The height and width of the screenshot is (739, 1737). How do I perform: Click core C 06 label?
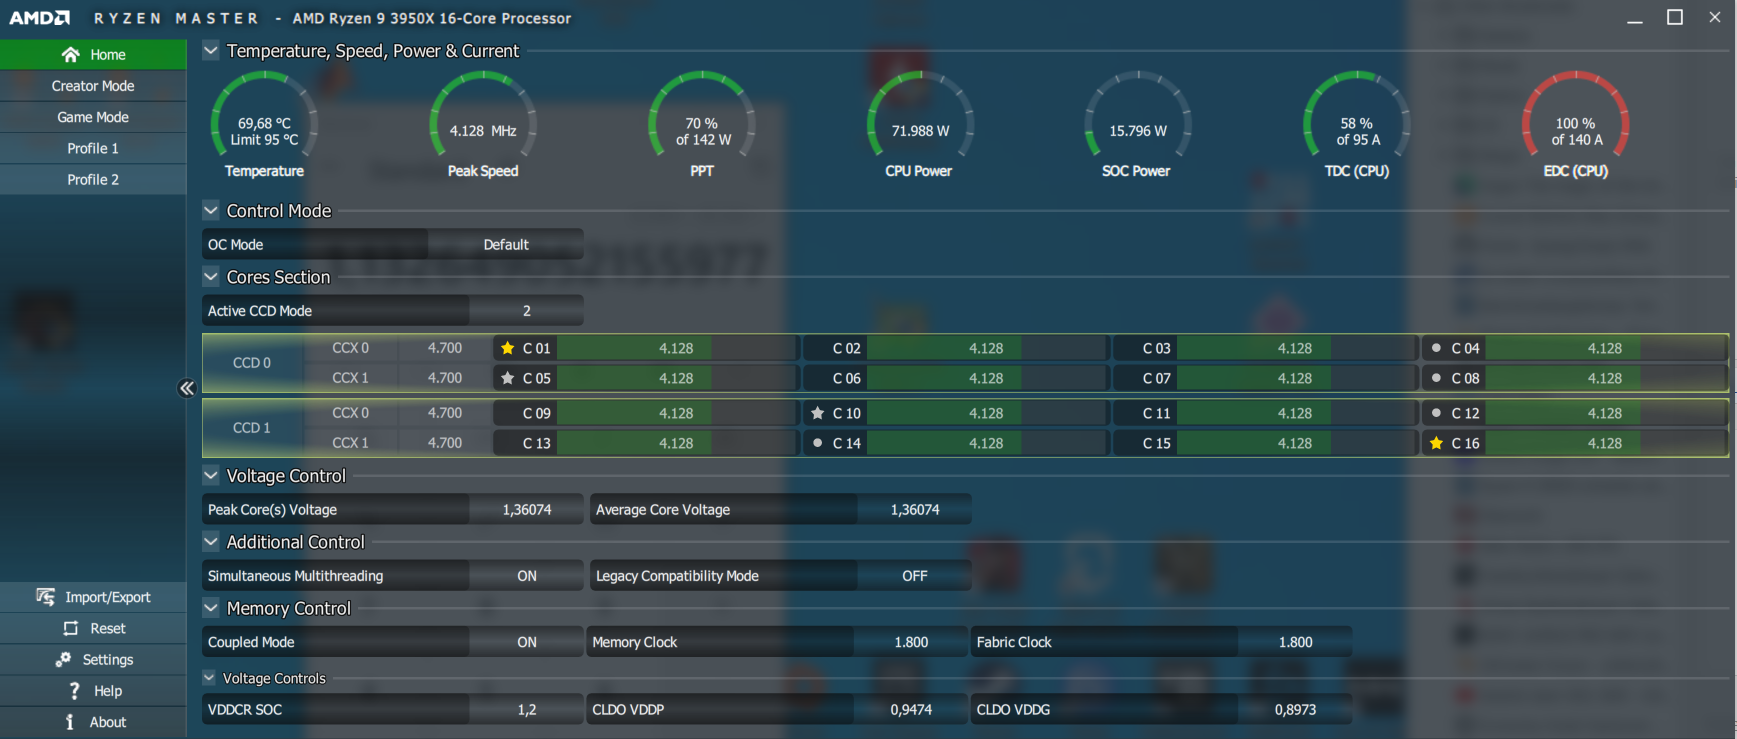pyautogui.click(x=846, y=378)
